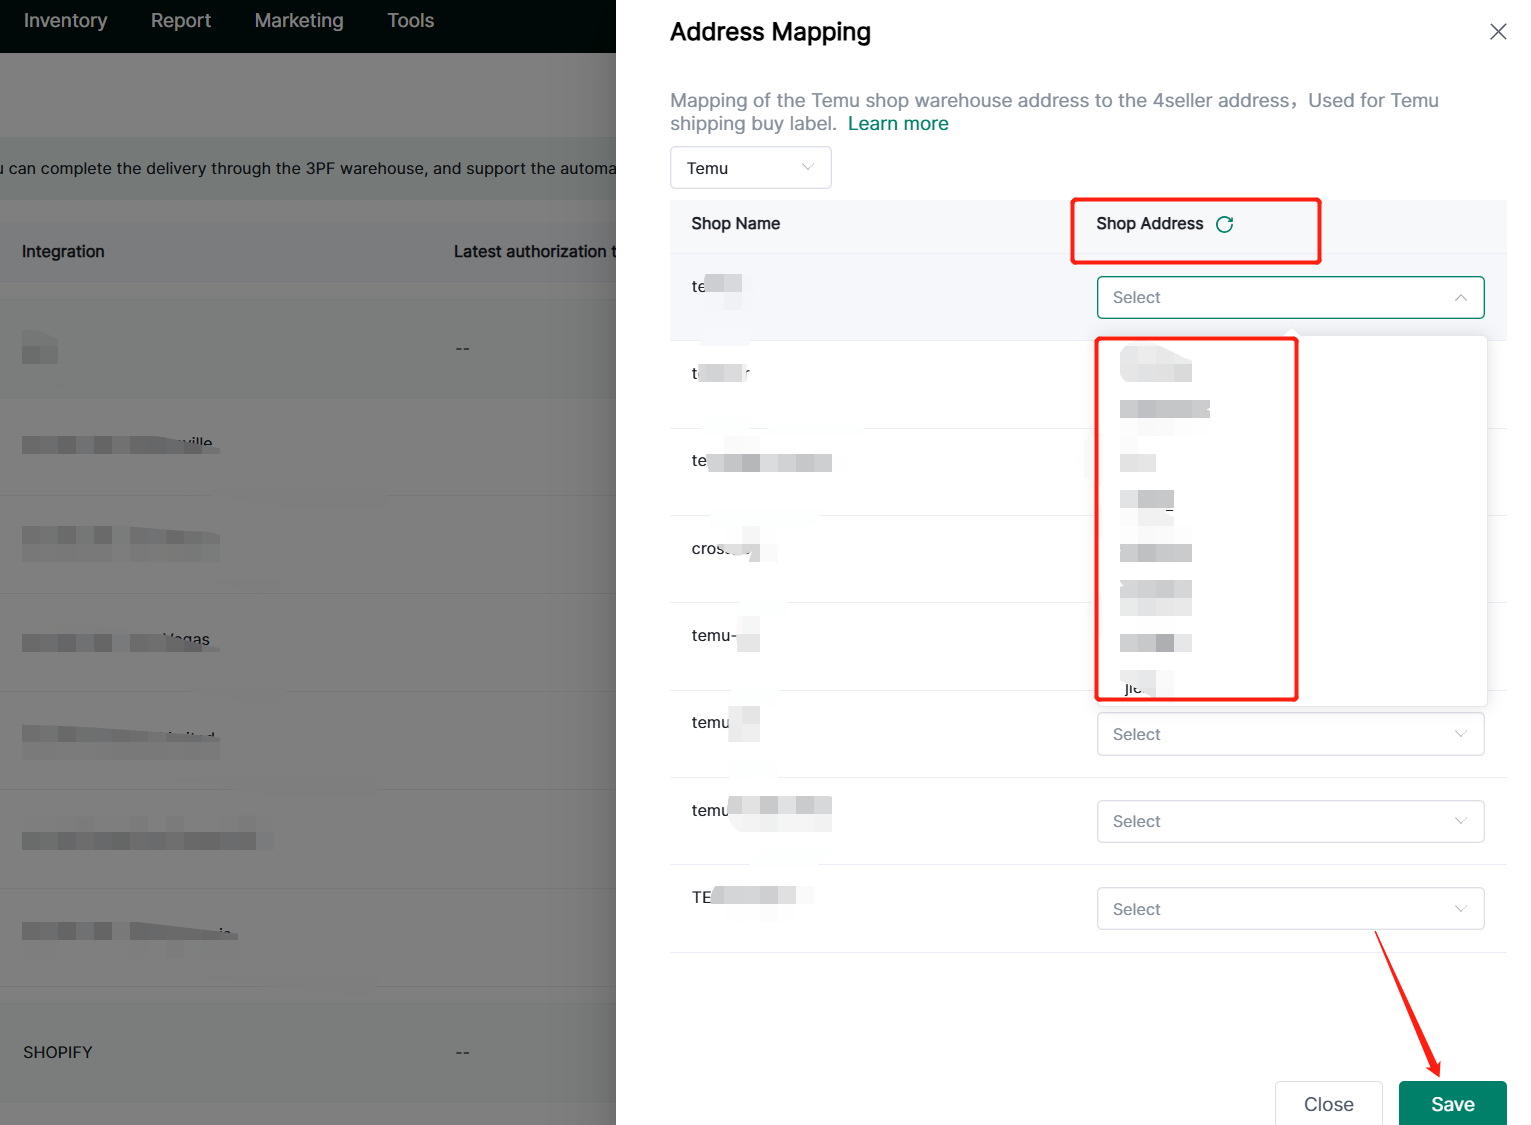Viewport: 1531px width, 1125px height.
Task: Open the Tools menu
Action: click(x=410, y=21)
